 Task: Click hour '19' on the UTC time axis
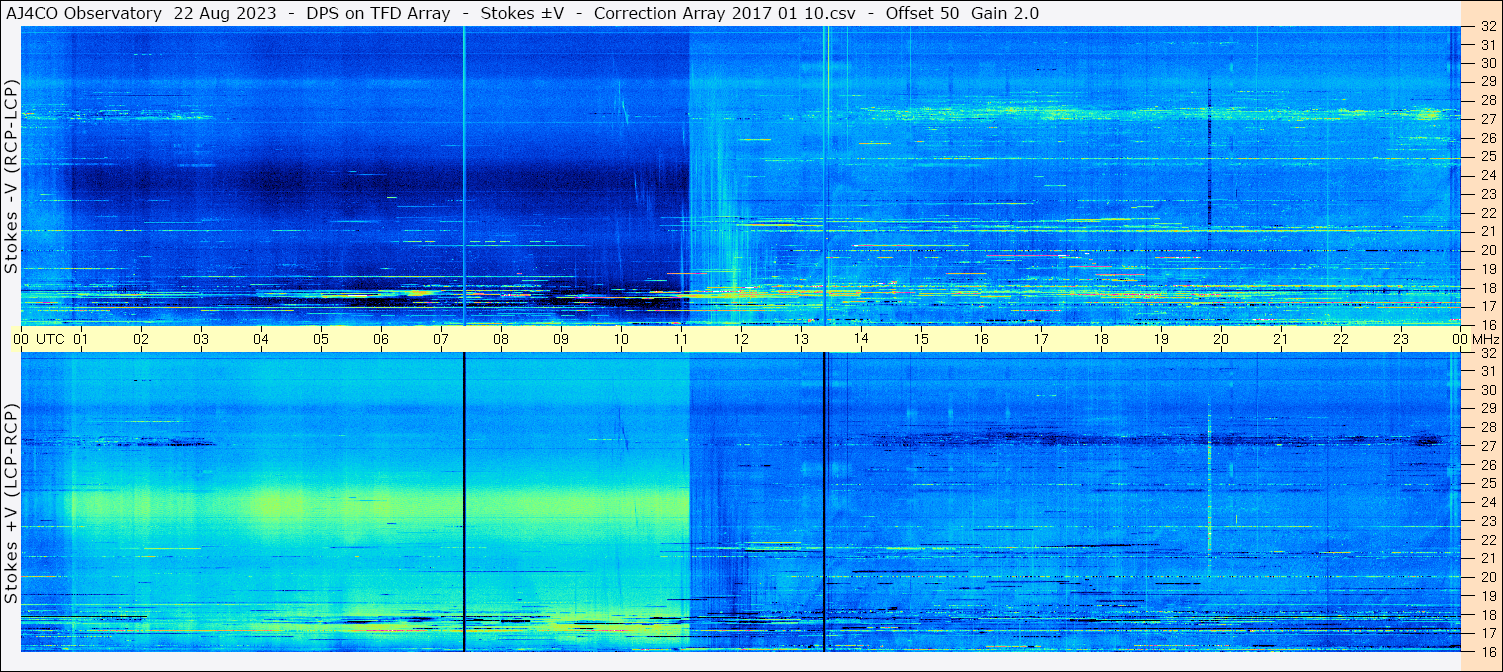pos(1161,339)
